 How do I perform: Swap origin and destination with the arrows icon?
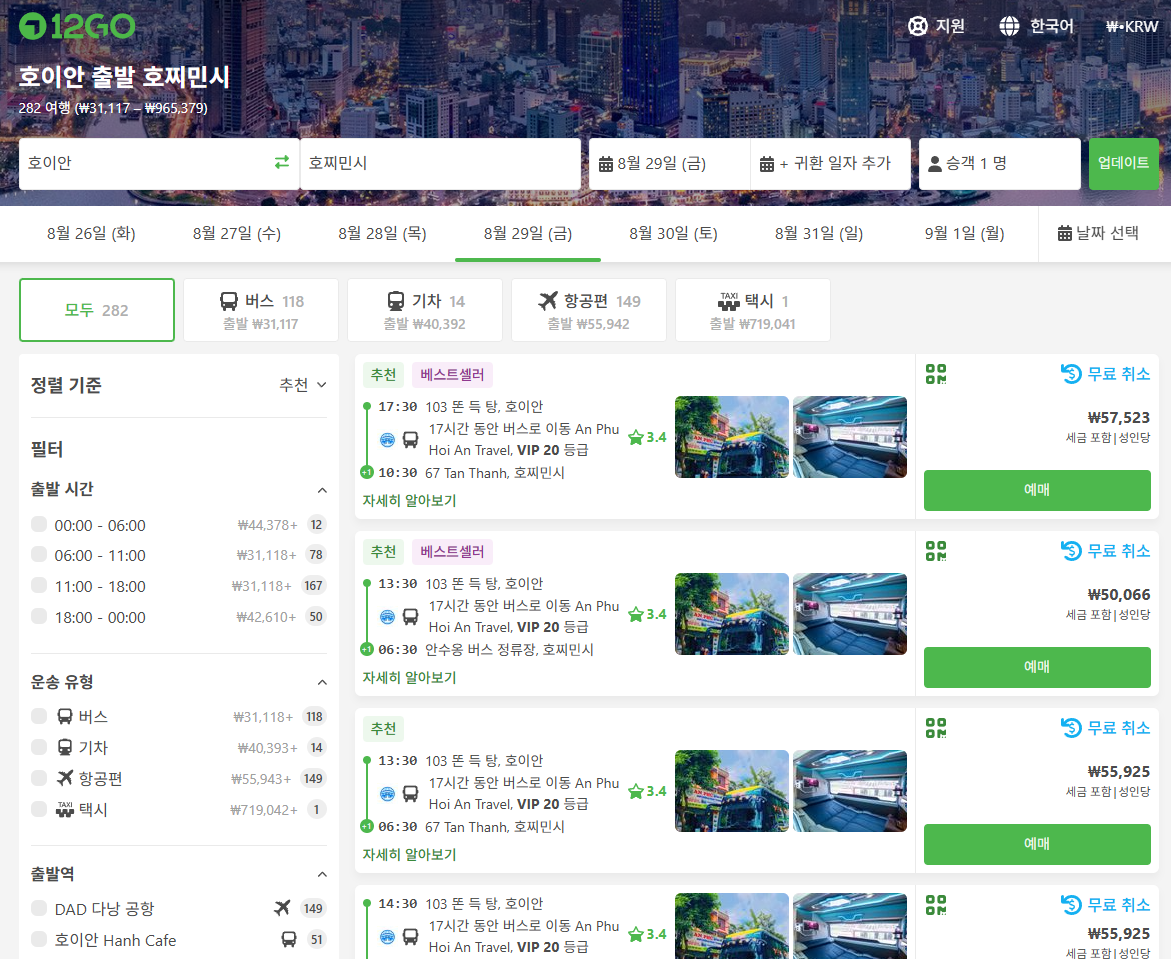(282, 162)
